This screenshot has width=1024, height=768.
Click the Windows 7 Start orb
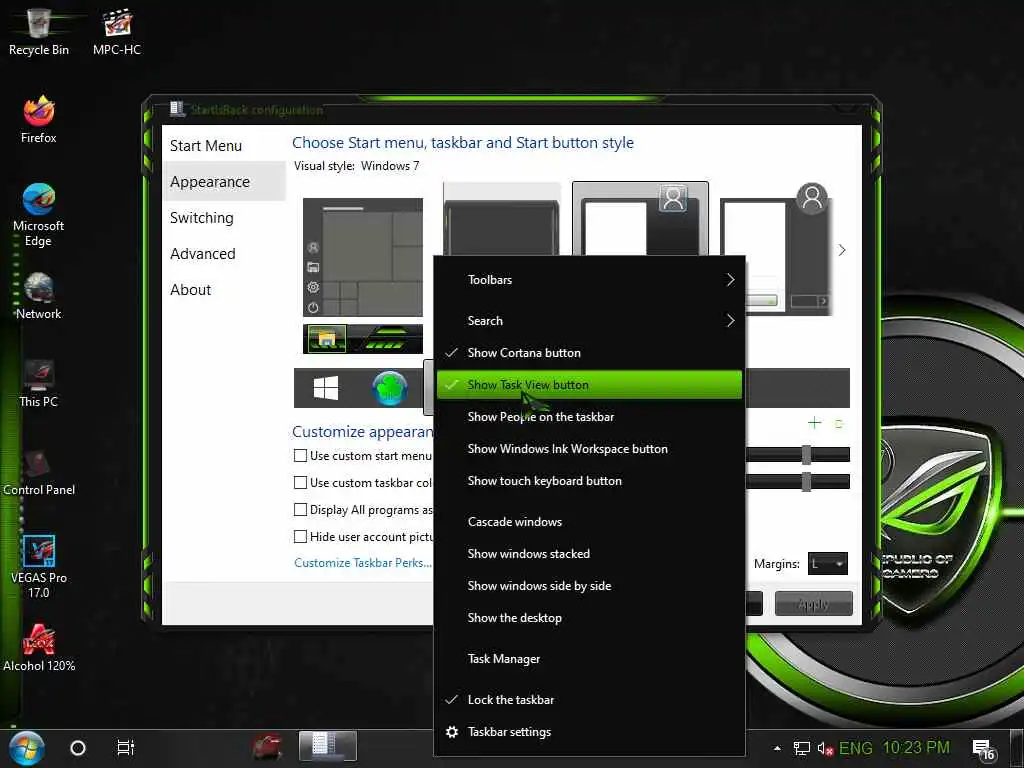pyautogui.click(x=26, y=748)
